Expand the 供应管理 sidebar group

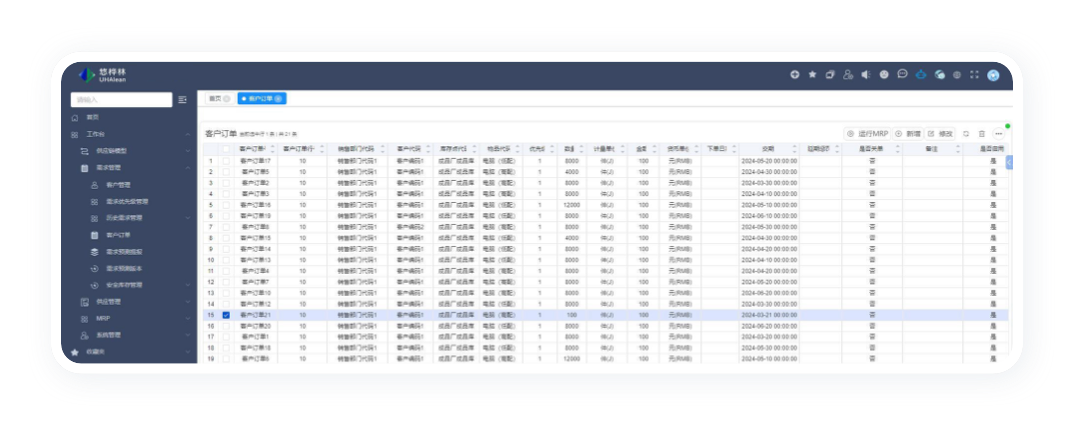click(188, 302)
